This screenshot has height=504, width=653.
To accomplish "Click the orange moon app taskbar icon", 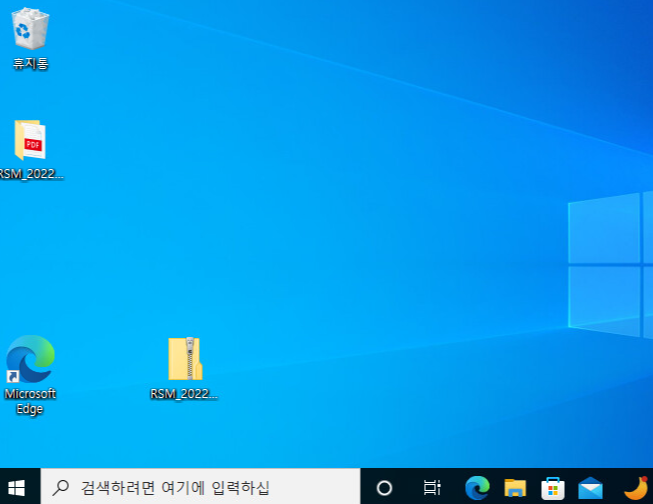I will [636, 488].
